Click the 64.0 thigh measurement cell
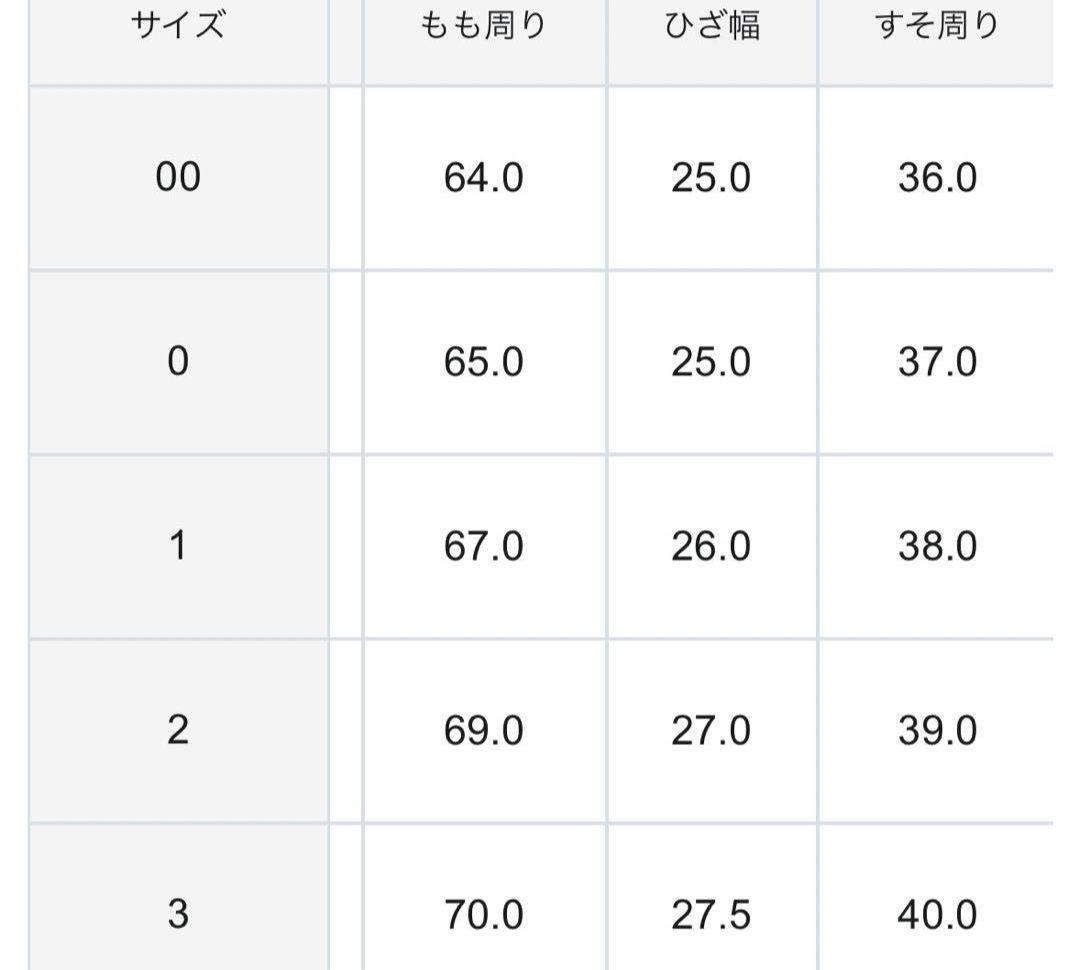This screenshot has height=970, width=1080. 484,178
